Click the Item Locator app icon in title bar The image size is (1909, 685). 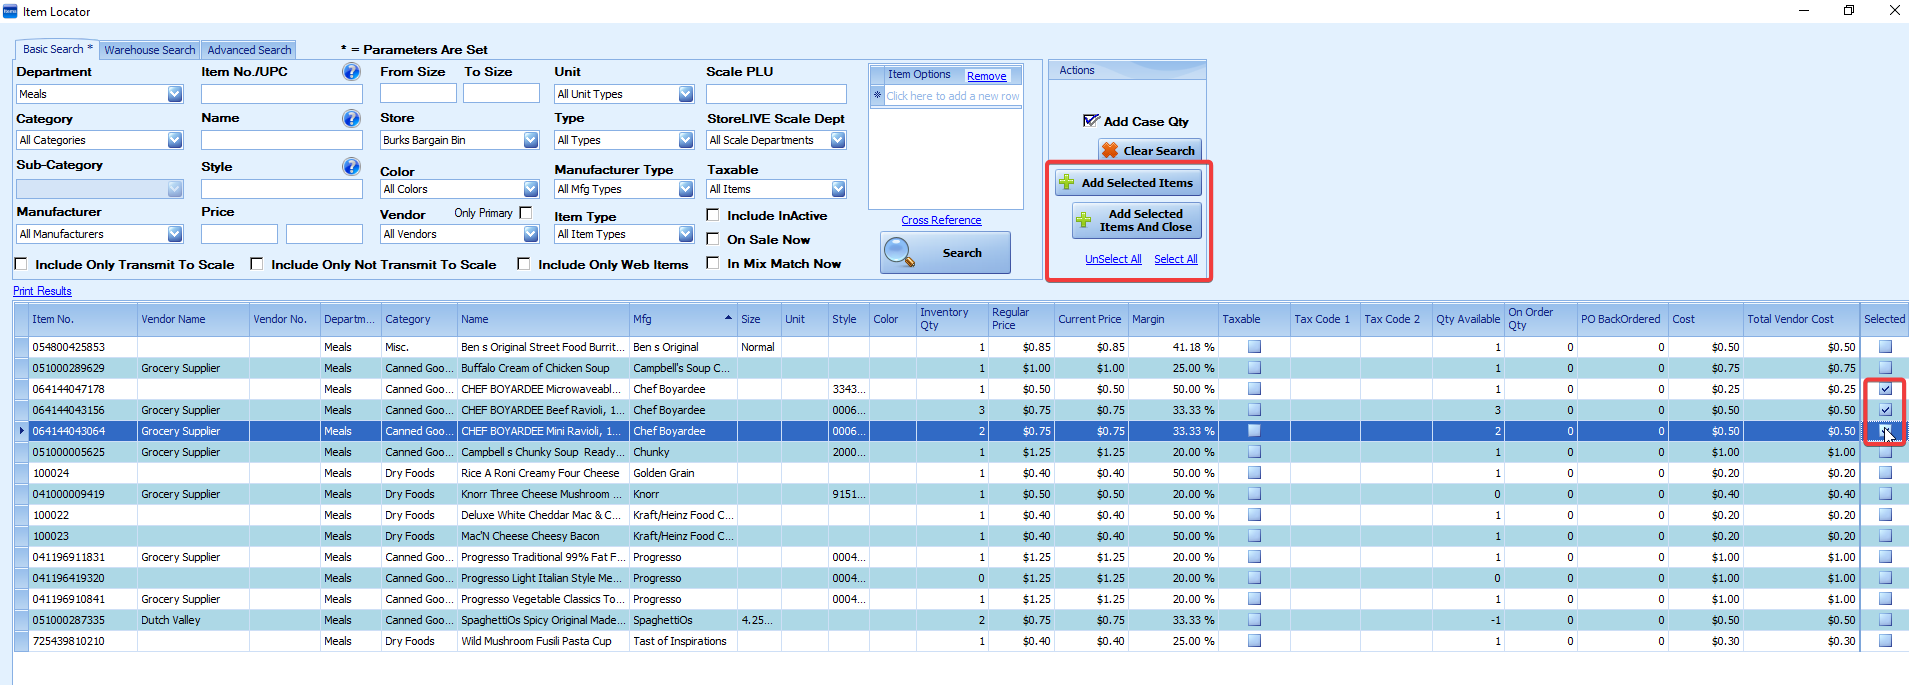[10, 11]
